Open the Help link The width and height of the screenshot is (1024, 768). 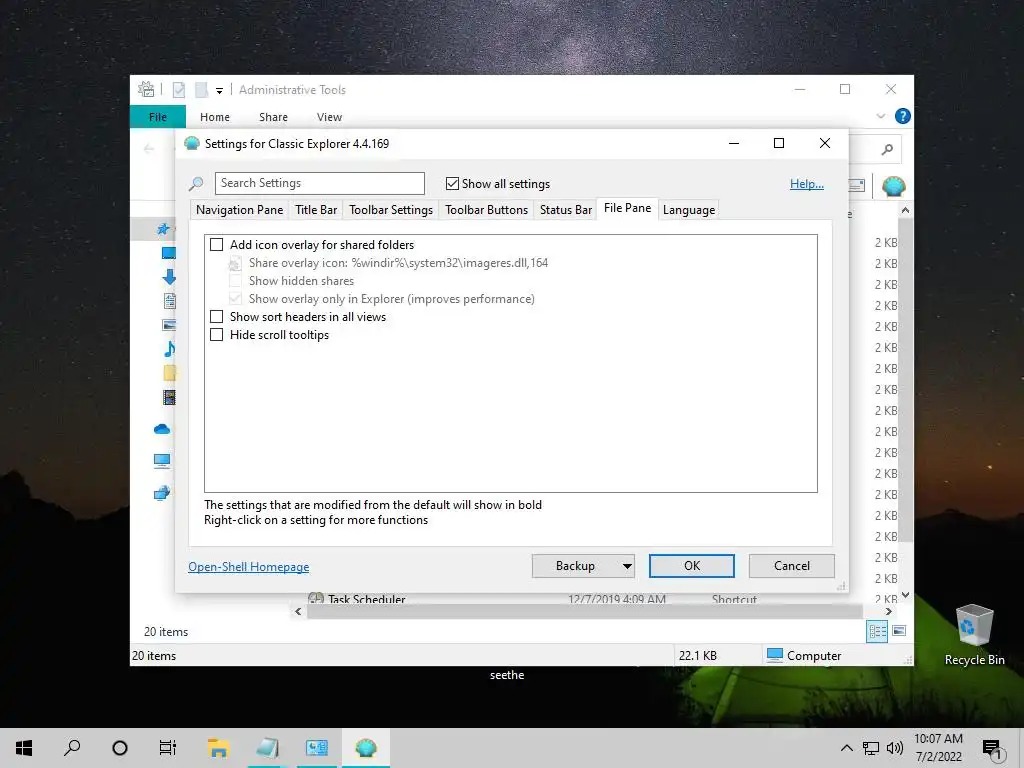tap(807, 184)
